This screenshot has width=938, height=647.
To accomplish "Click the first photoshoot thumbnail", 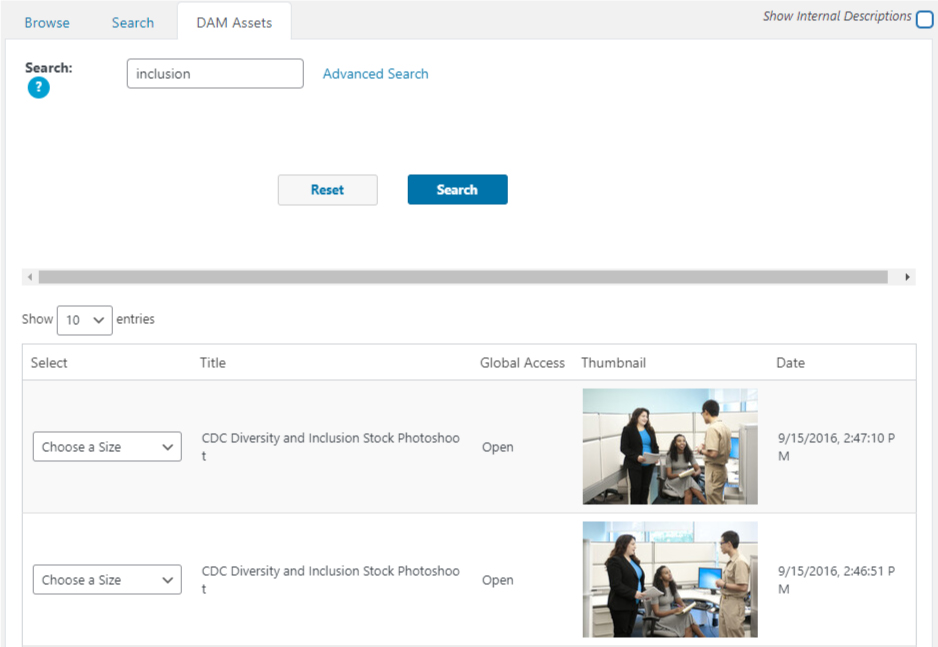I will pyautogui.click(x=669, y=446).
